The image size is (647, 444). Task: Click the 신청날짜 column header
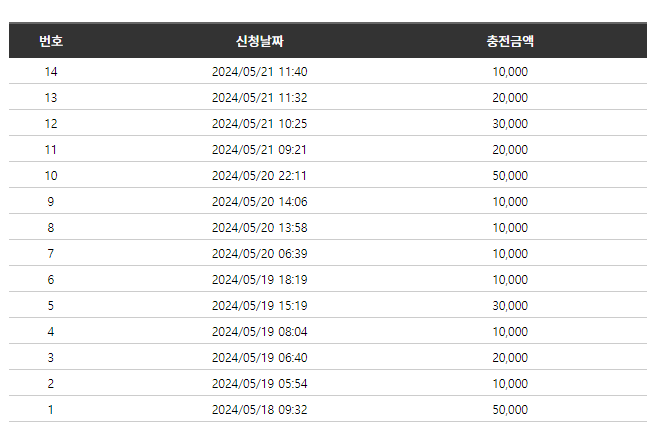[259, 41]
